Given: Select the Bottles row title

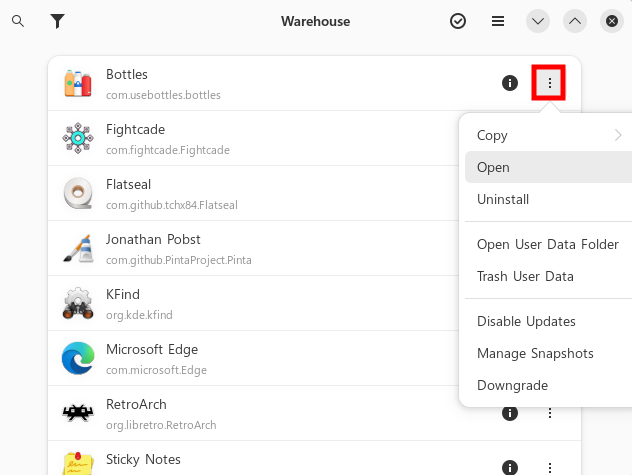Looking at the screenshot, I should (x=127, y=75).
